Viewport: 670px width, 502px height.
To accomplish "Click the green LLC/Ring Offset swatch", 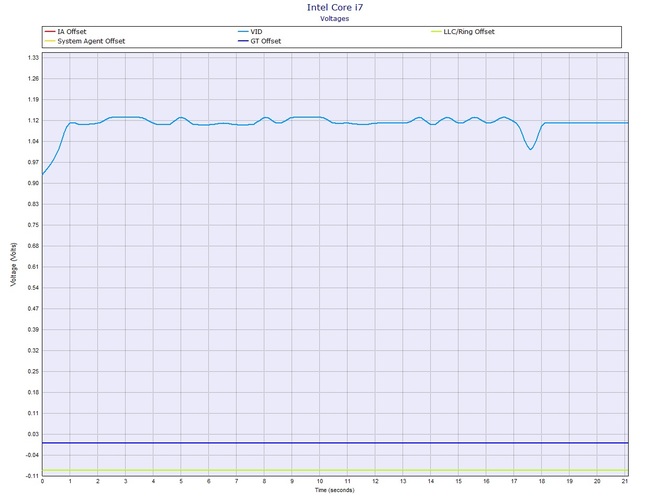I will pyautogui.click(x=436, y=32).
